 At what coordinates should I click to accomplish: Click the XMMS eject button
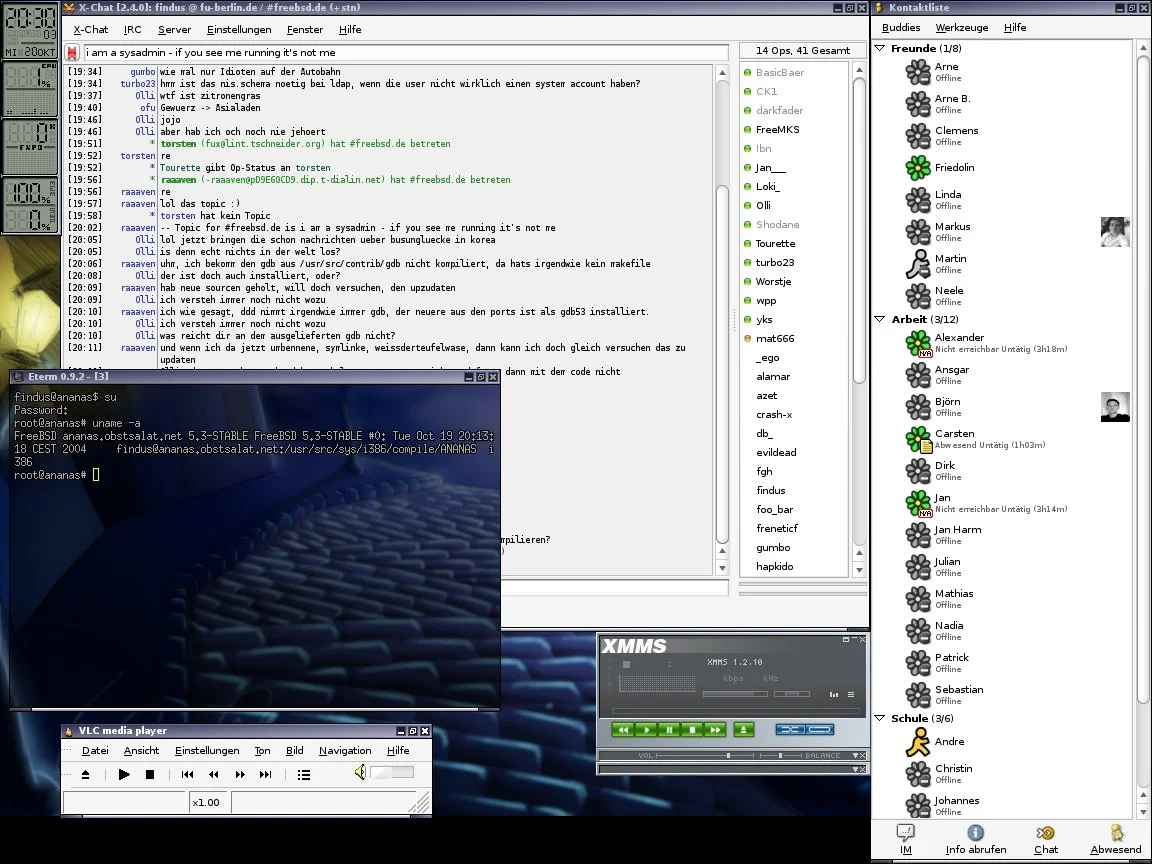pos(743,730)
